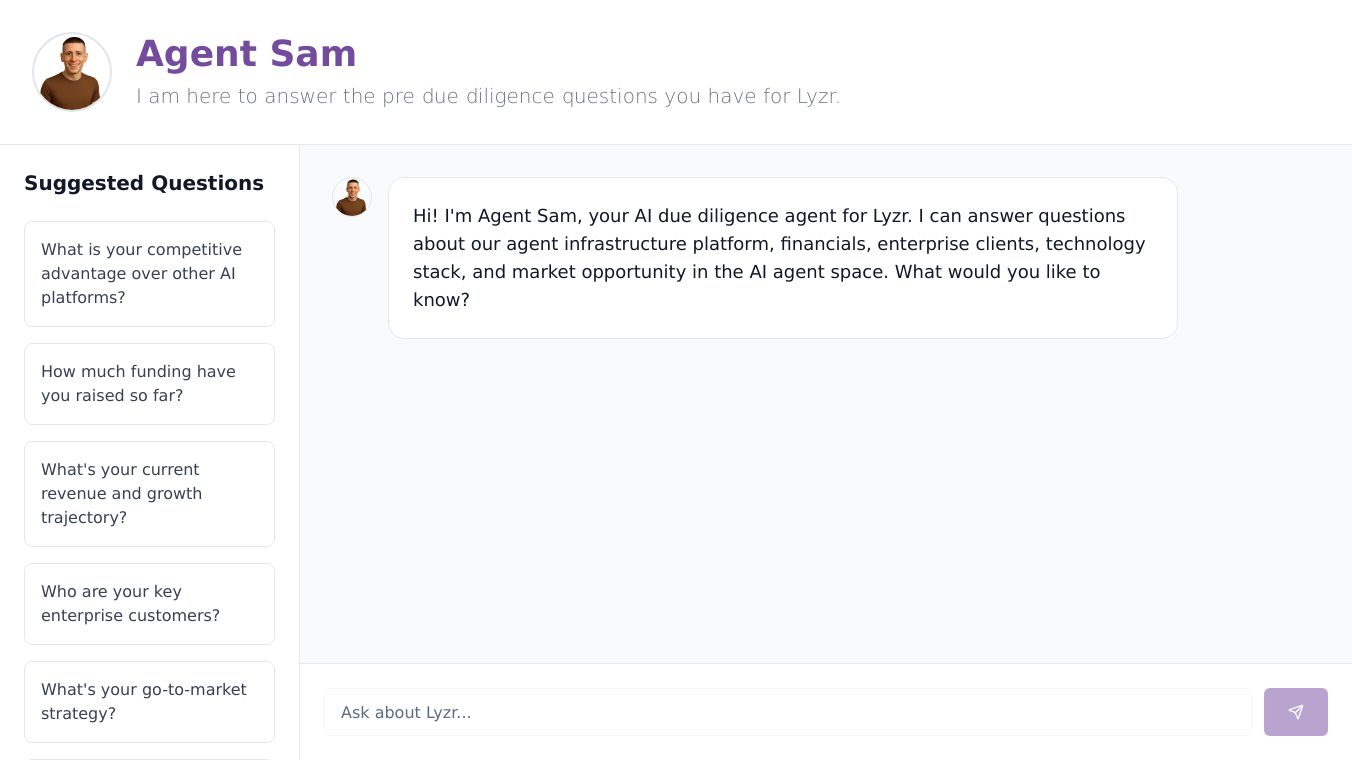
Task: Click the small avatar beside the greeting message
Action: coord(352,197)
